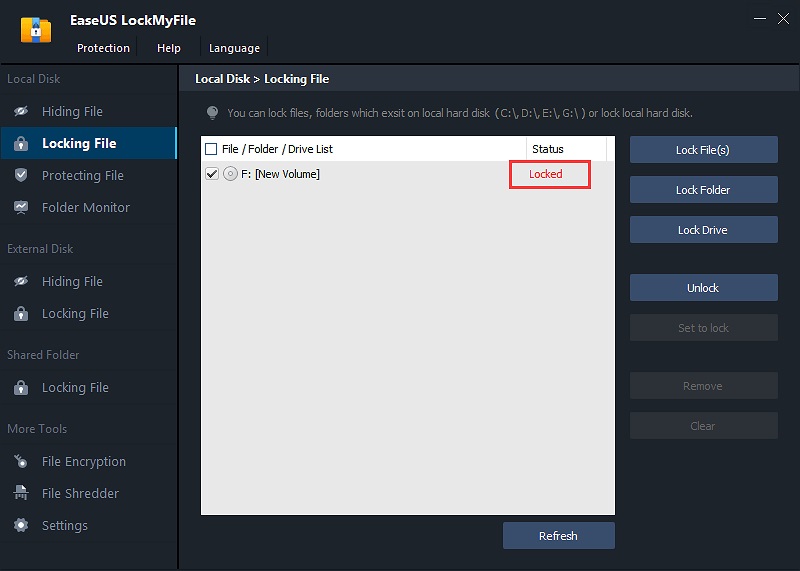
Task: Uncheck the F: [New Volume] checkbox
Action: (x=212, y=174)
